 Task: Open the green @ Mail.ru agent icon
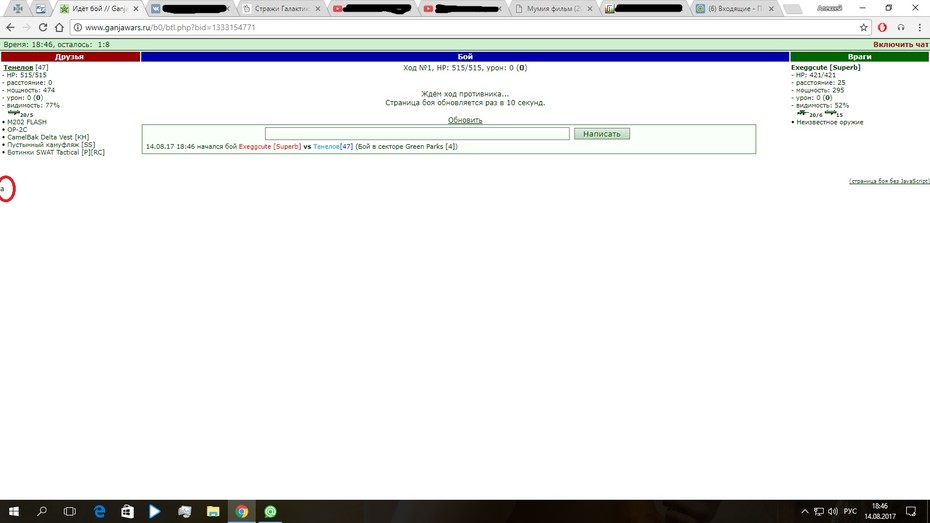click(x=270, y=511)
